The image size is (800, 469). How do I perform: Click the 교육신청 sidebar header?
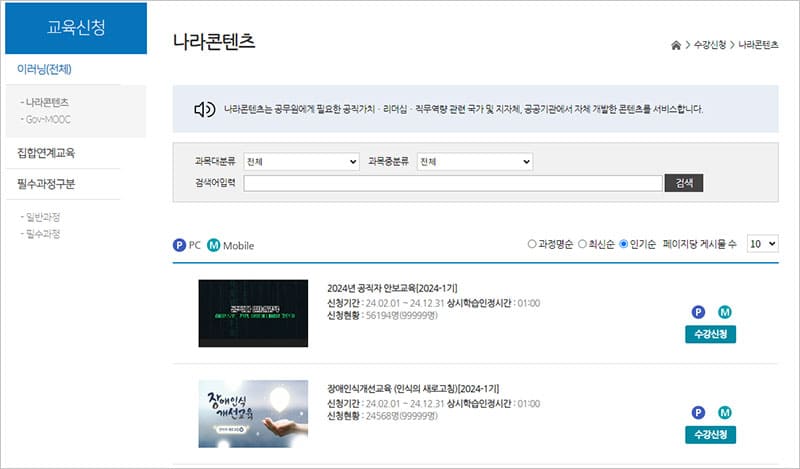76,28
